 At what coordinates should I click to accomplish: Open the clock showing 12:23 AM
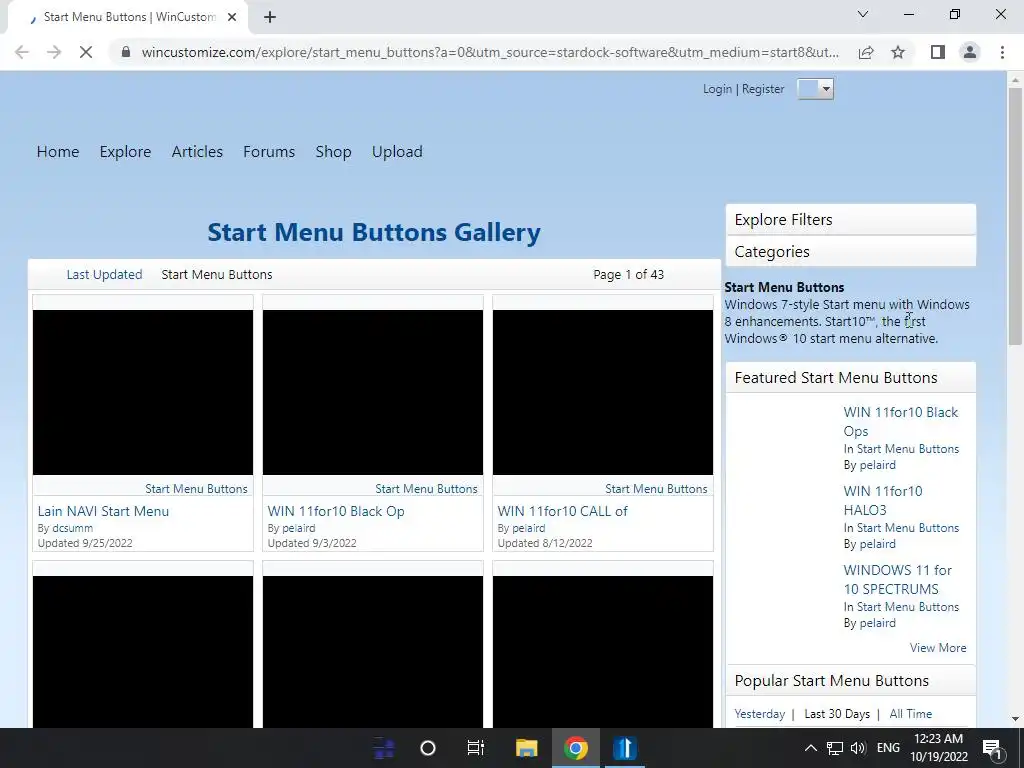[938, 748]
